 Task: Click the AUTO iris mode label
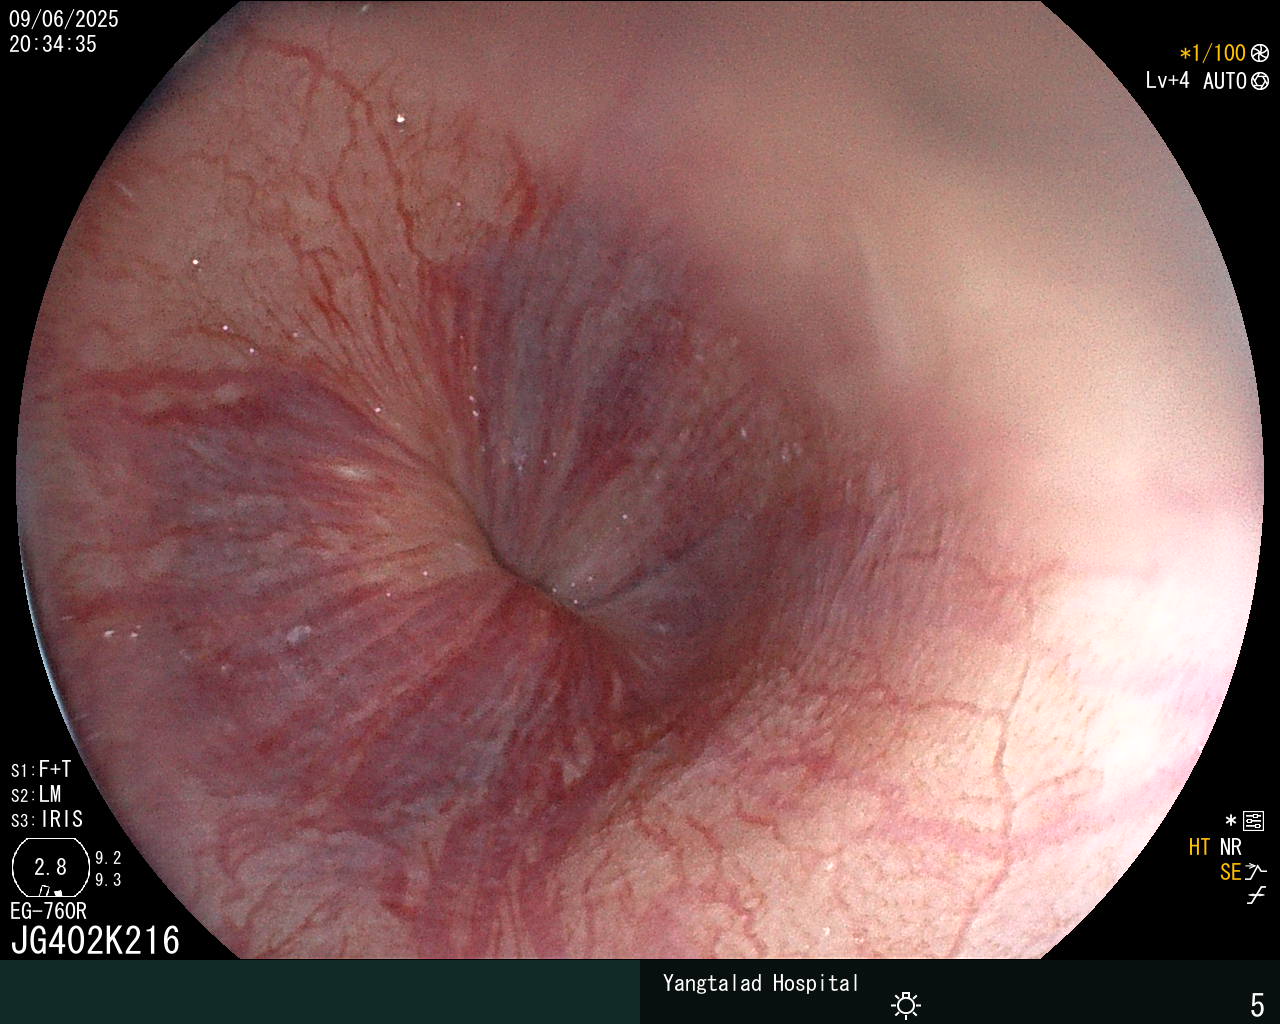(1224, 81)
